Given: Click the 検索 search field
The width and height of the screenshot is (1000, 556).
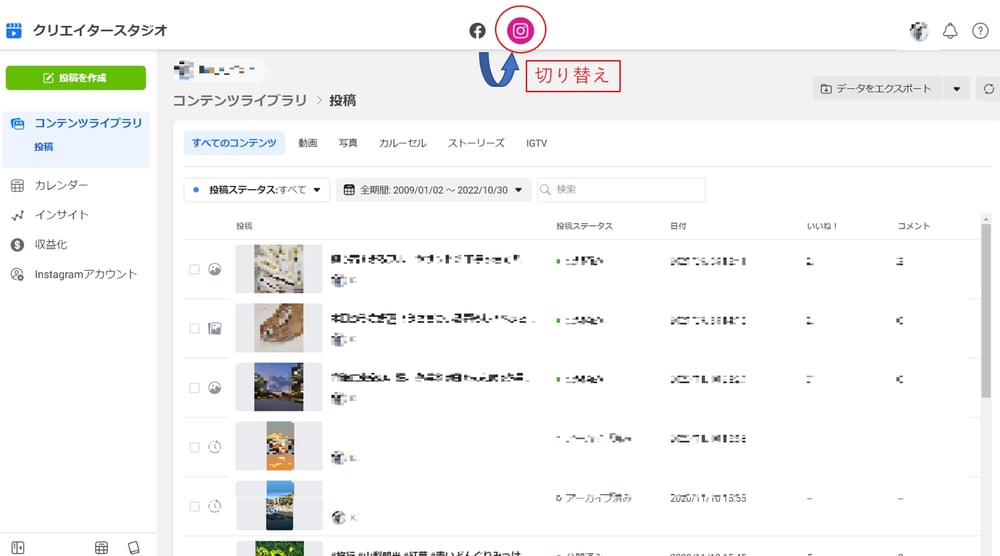Looking at the screenshot, I should [621, 189].
